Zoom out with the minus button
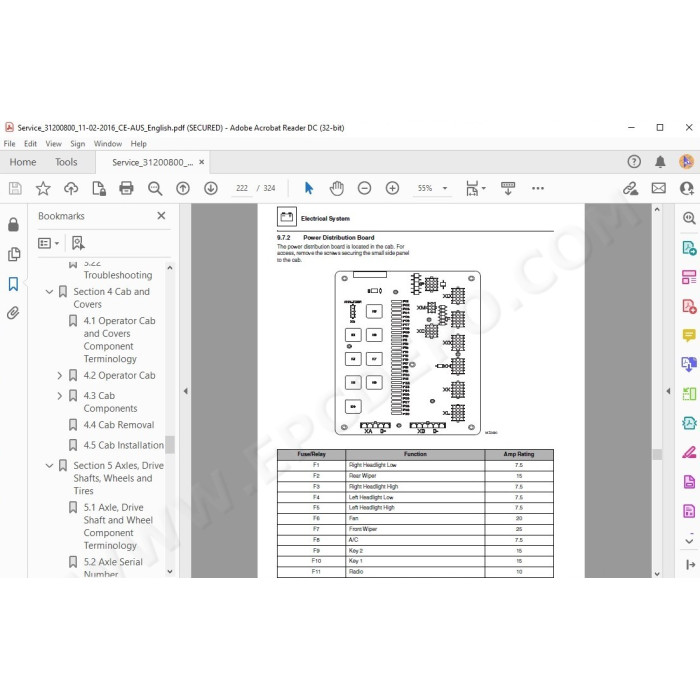Screen dimensions: 700x700 364,188
